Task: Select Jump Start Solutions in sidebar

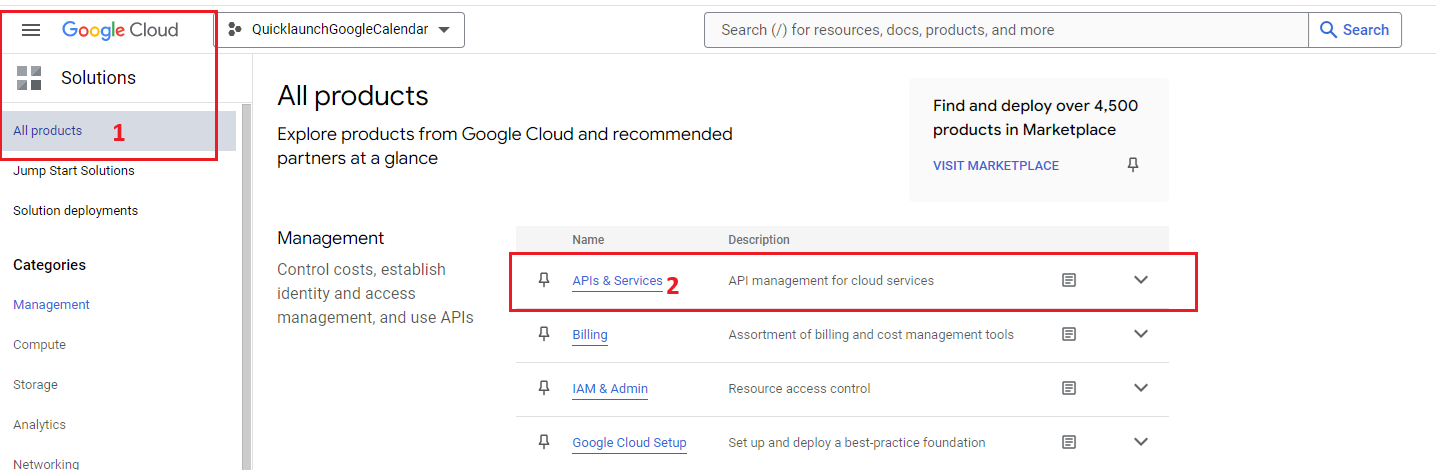Action: point(74,171)
